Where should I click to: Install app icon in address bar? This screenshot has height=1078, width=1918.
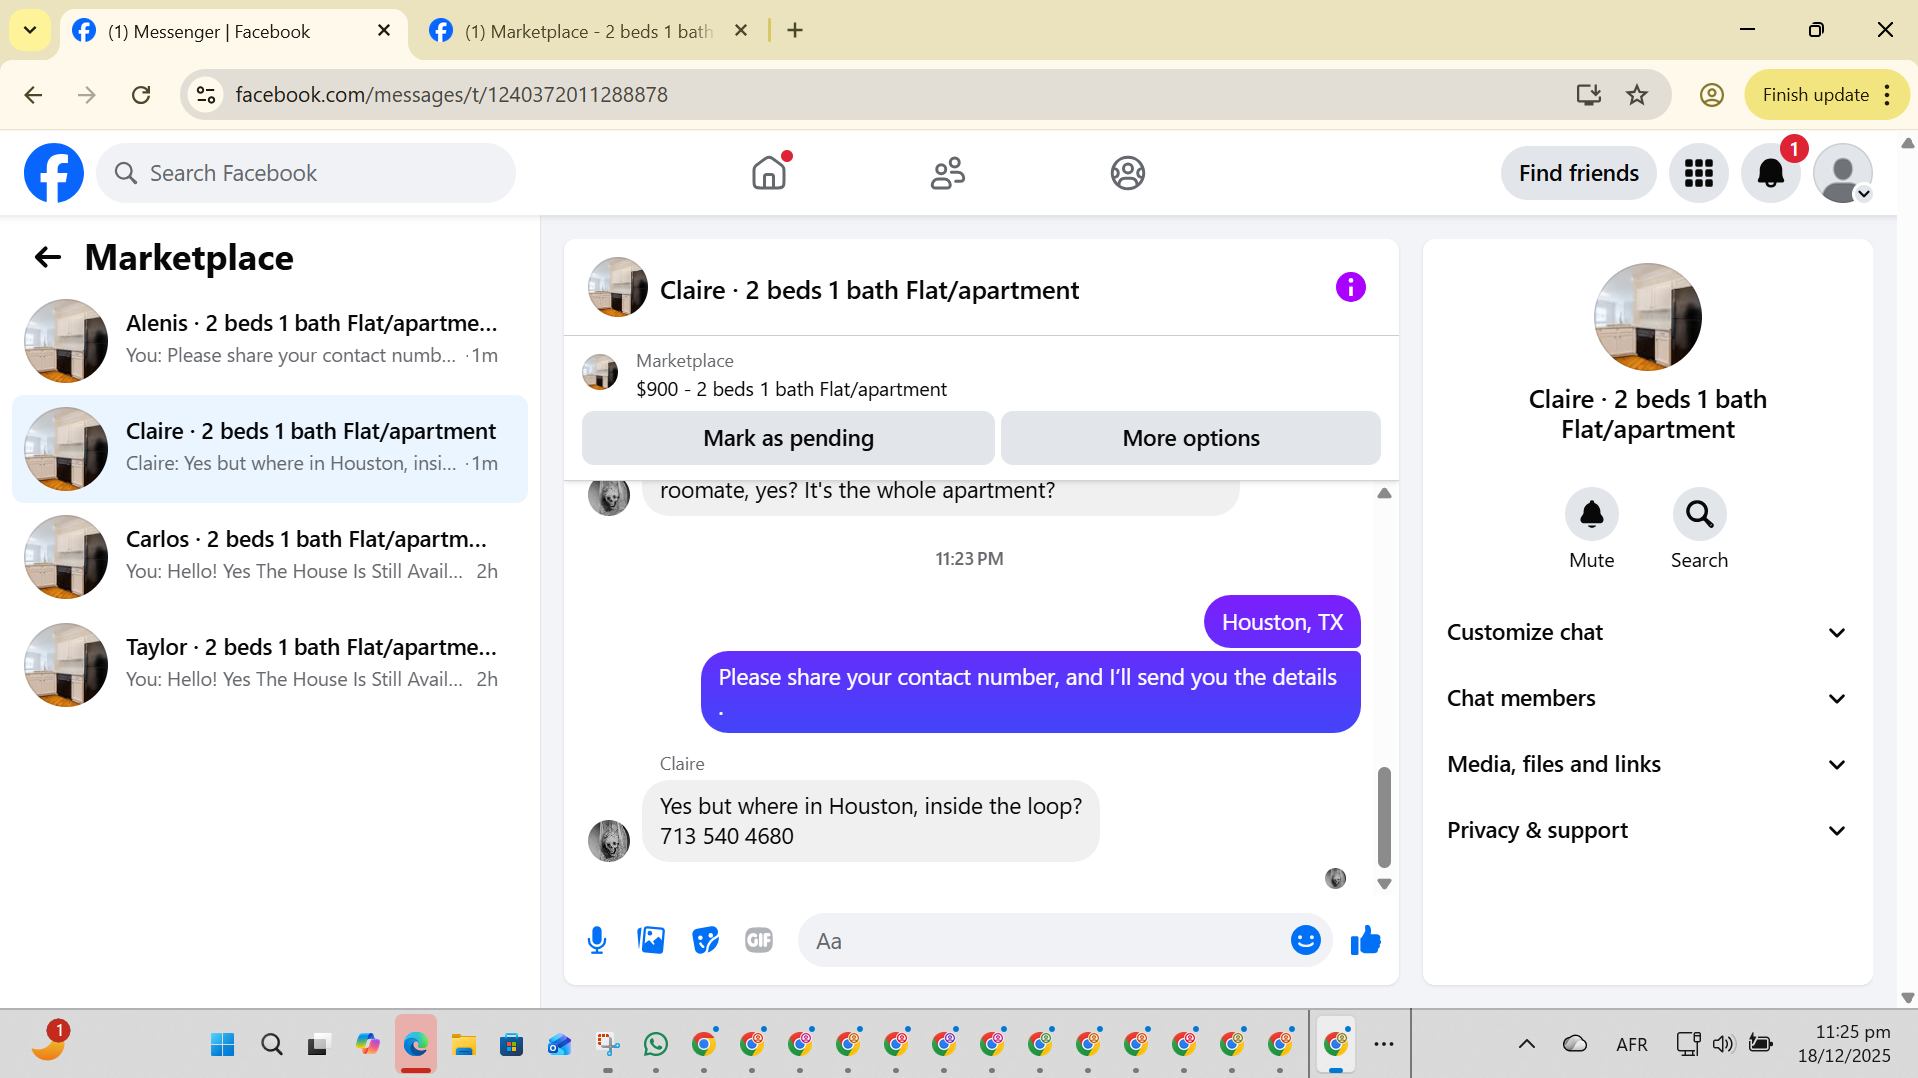pyautogui.click(x=1588, y=94)
